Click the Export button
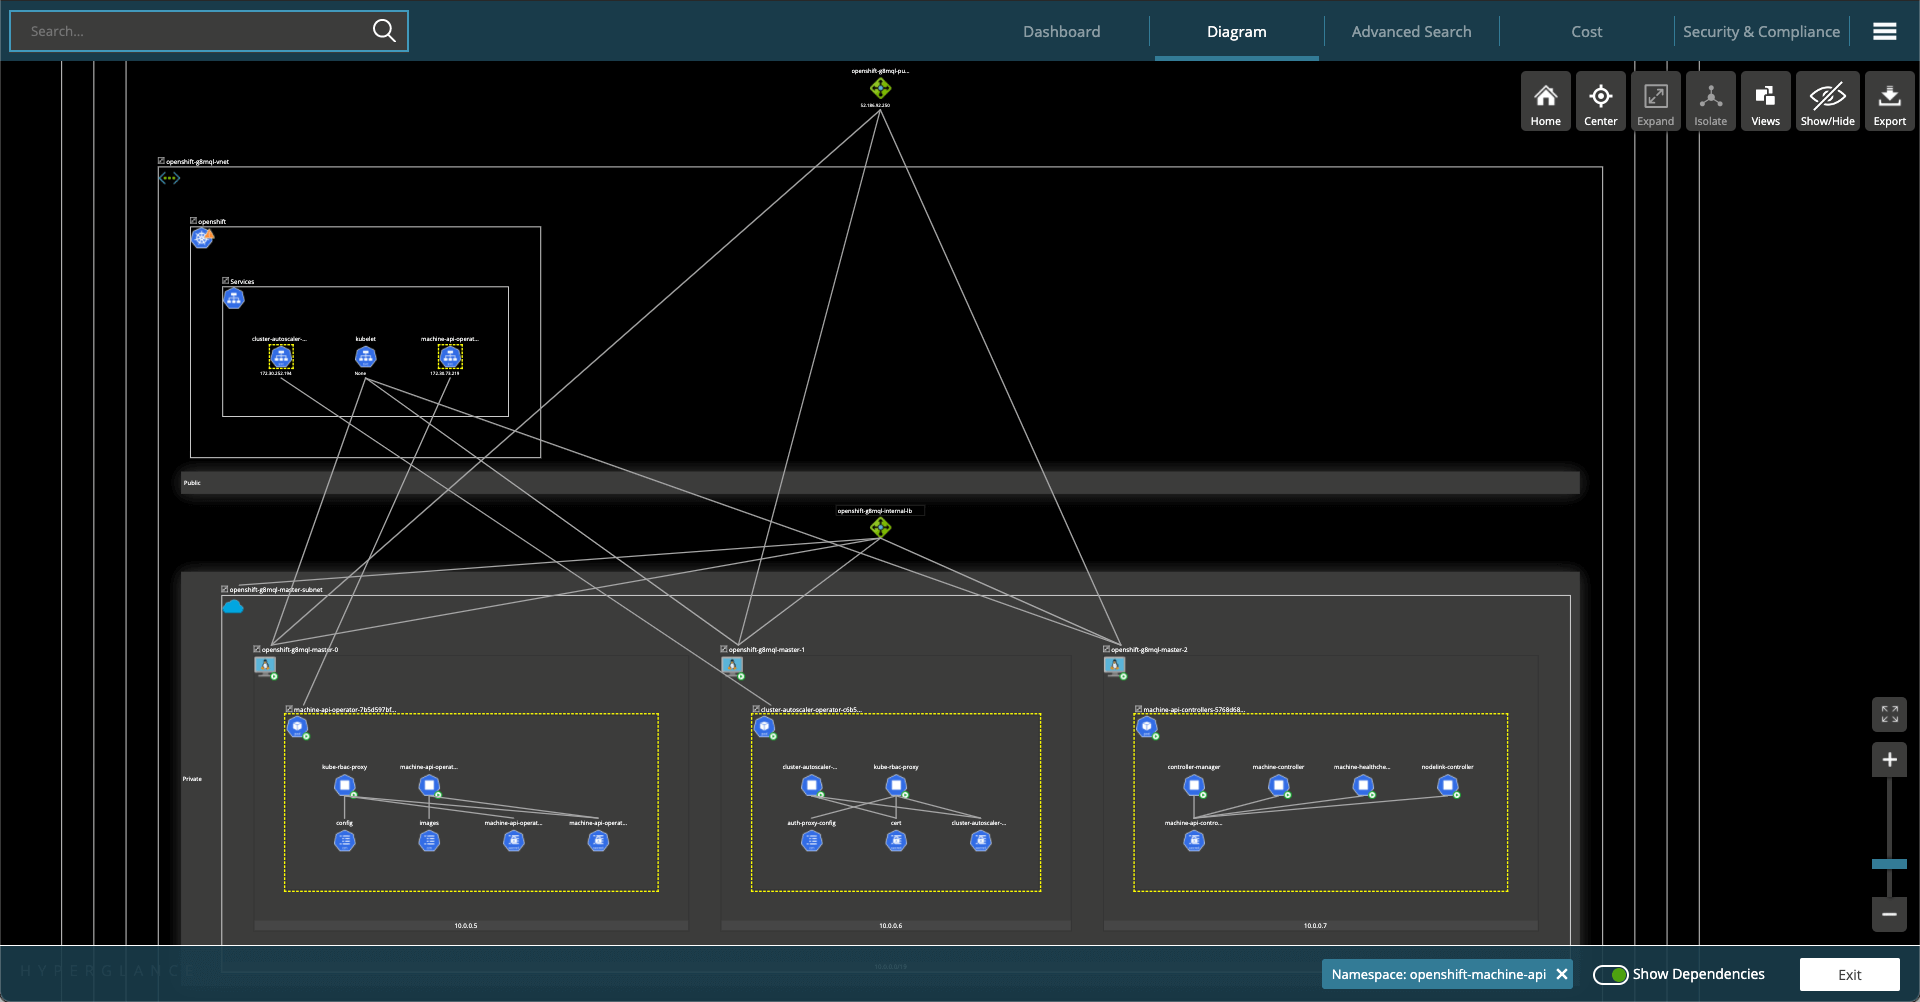This screenshot has height=1002, width=1920. click(1890, 101)
